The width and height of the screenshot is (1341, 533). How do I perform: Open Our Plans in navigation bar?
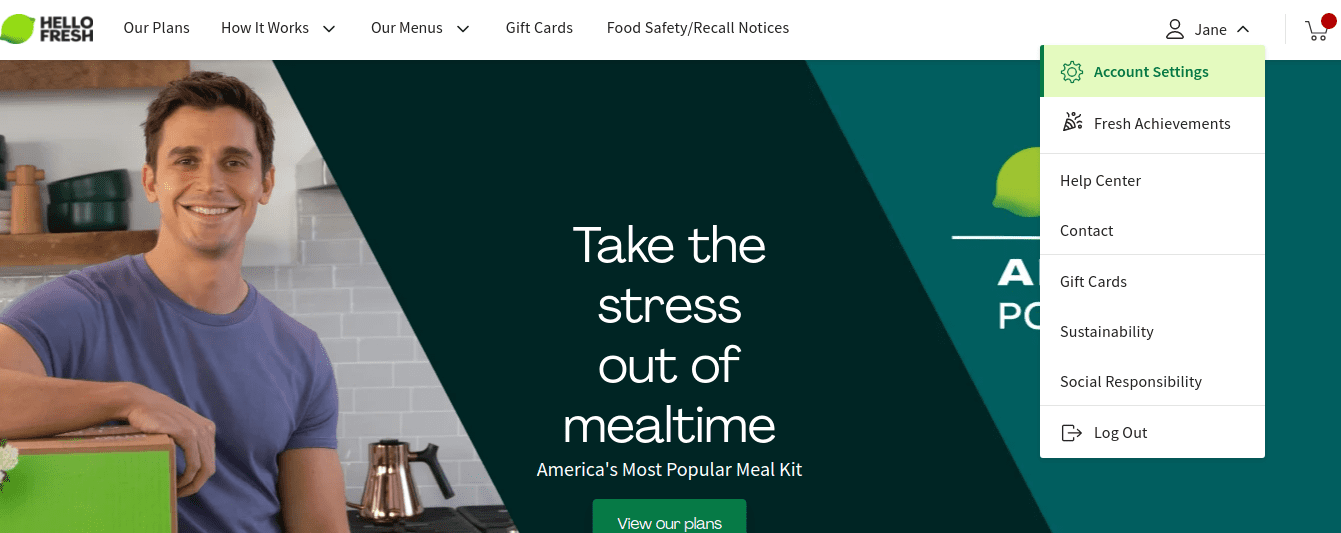point(157,28)
